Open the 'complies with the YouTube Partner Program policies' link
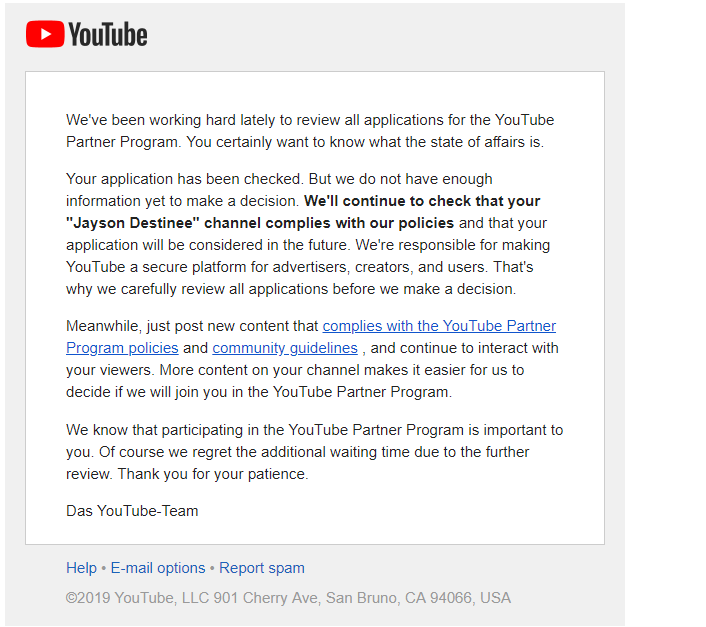The height and width of the screenshot is (627, 706). [439, 326]
